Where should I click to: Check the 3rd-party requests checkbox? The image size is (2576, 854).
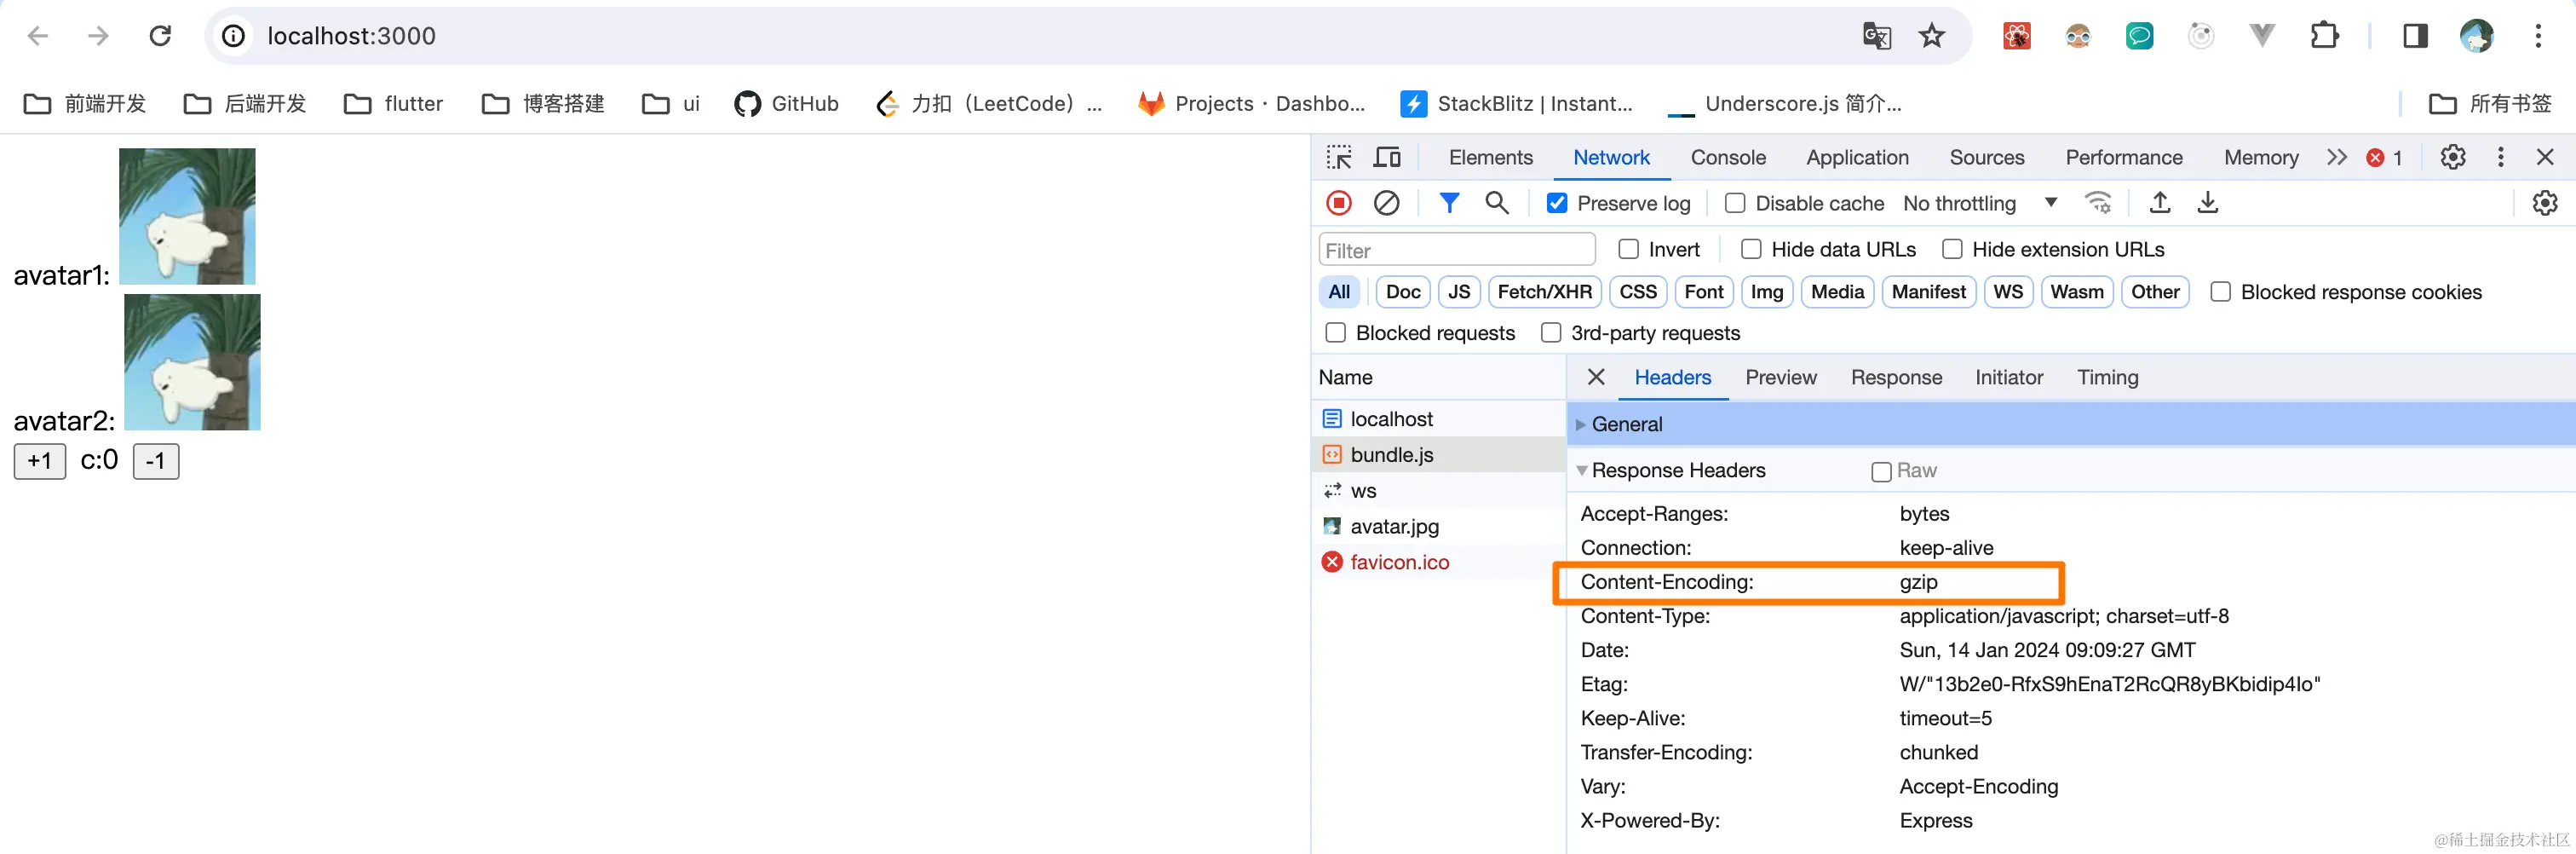click(x=1551, y=333)
